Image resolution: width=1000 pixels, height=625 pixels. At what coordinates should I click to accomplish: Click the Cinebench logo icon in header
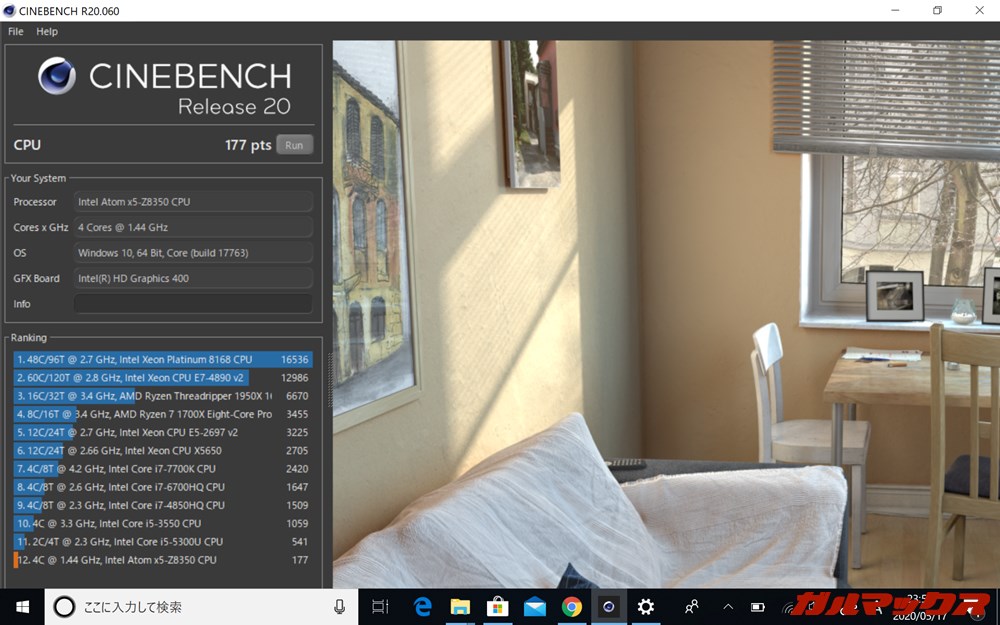click(58, 77)
